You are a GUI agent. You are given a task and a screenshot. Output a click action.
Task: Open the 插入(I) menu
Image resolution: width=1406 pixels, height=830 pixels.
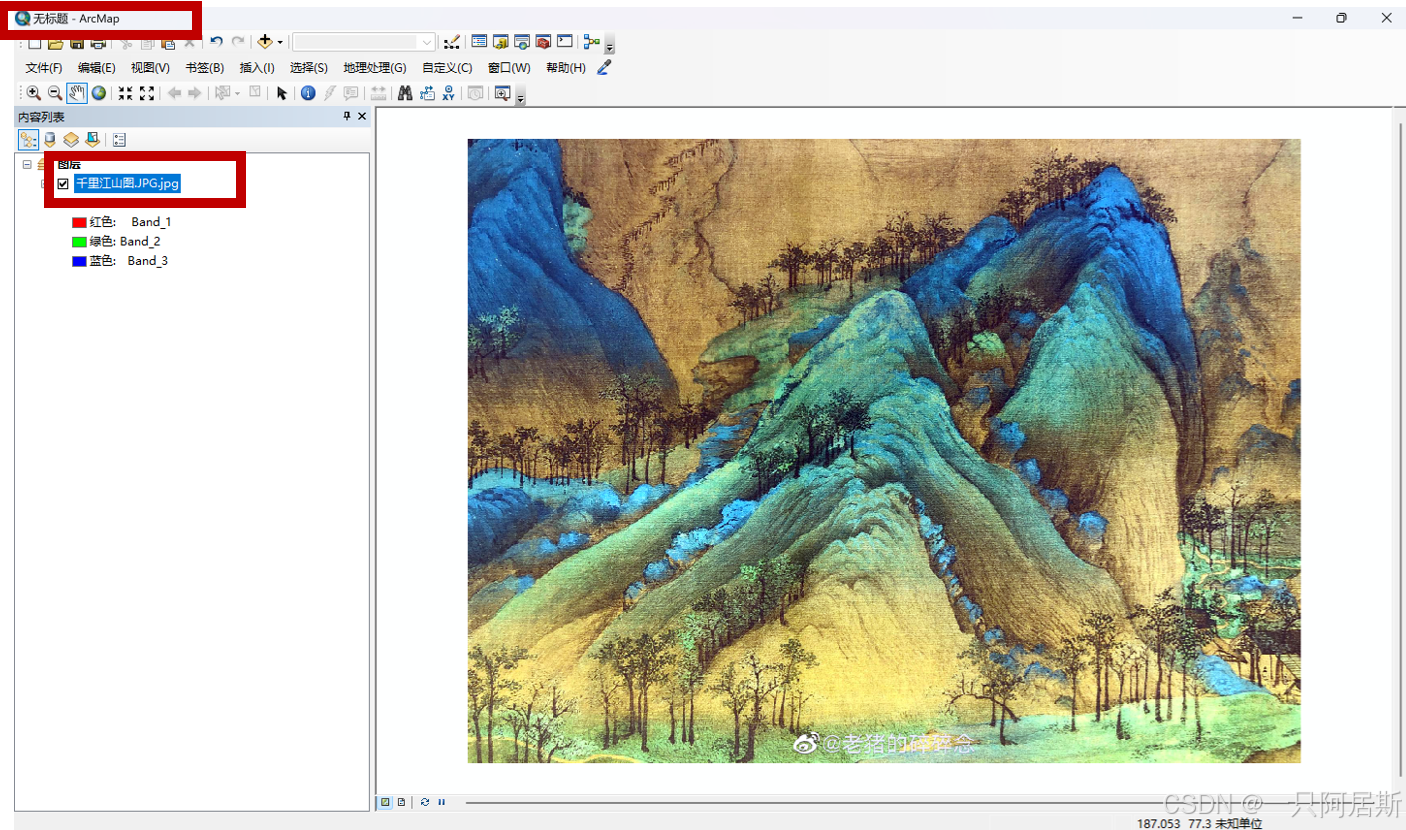(x=257, y=68)
